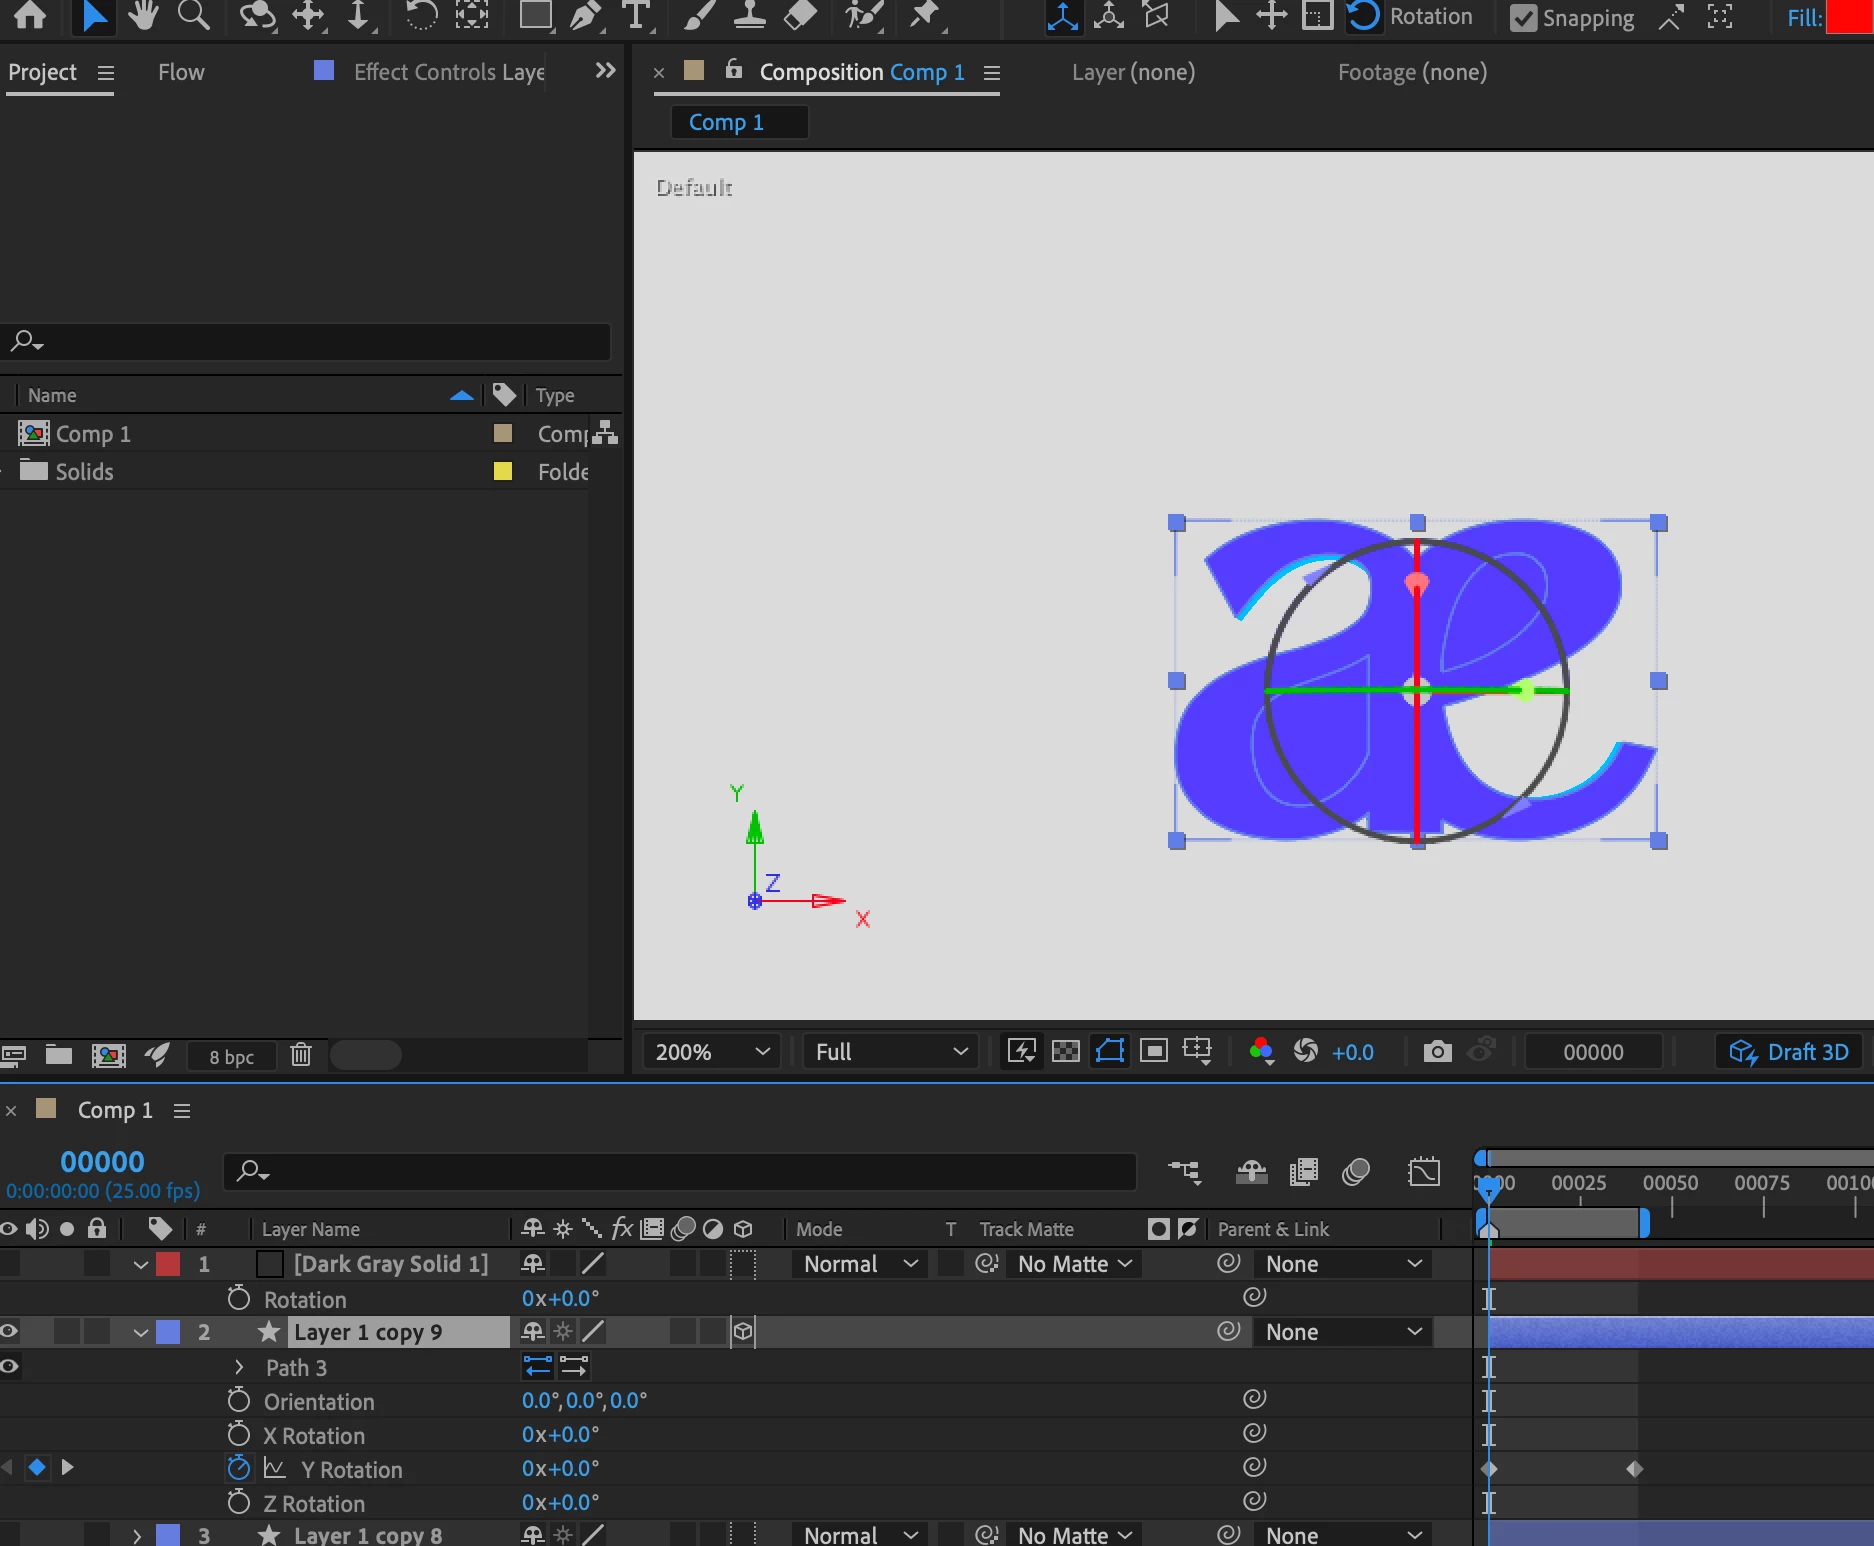Screen dimensions: 1874x1546
Task: Click the snapshot camera icon in viewer
Action: pos(1437,1051)
